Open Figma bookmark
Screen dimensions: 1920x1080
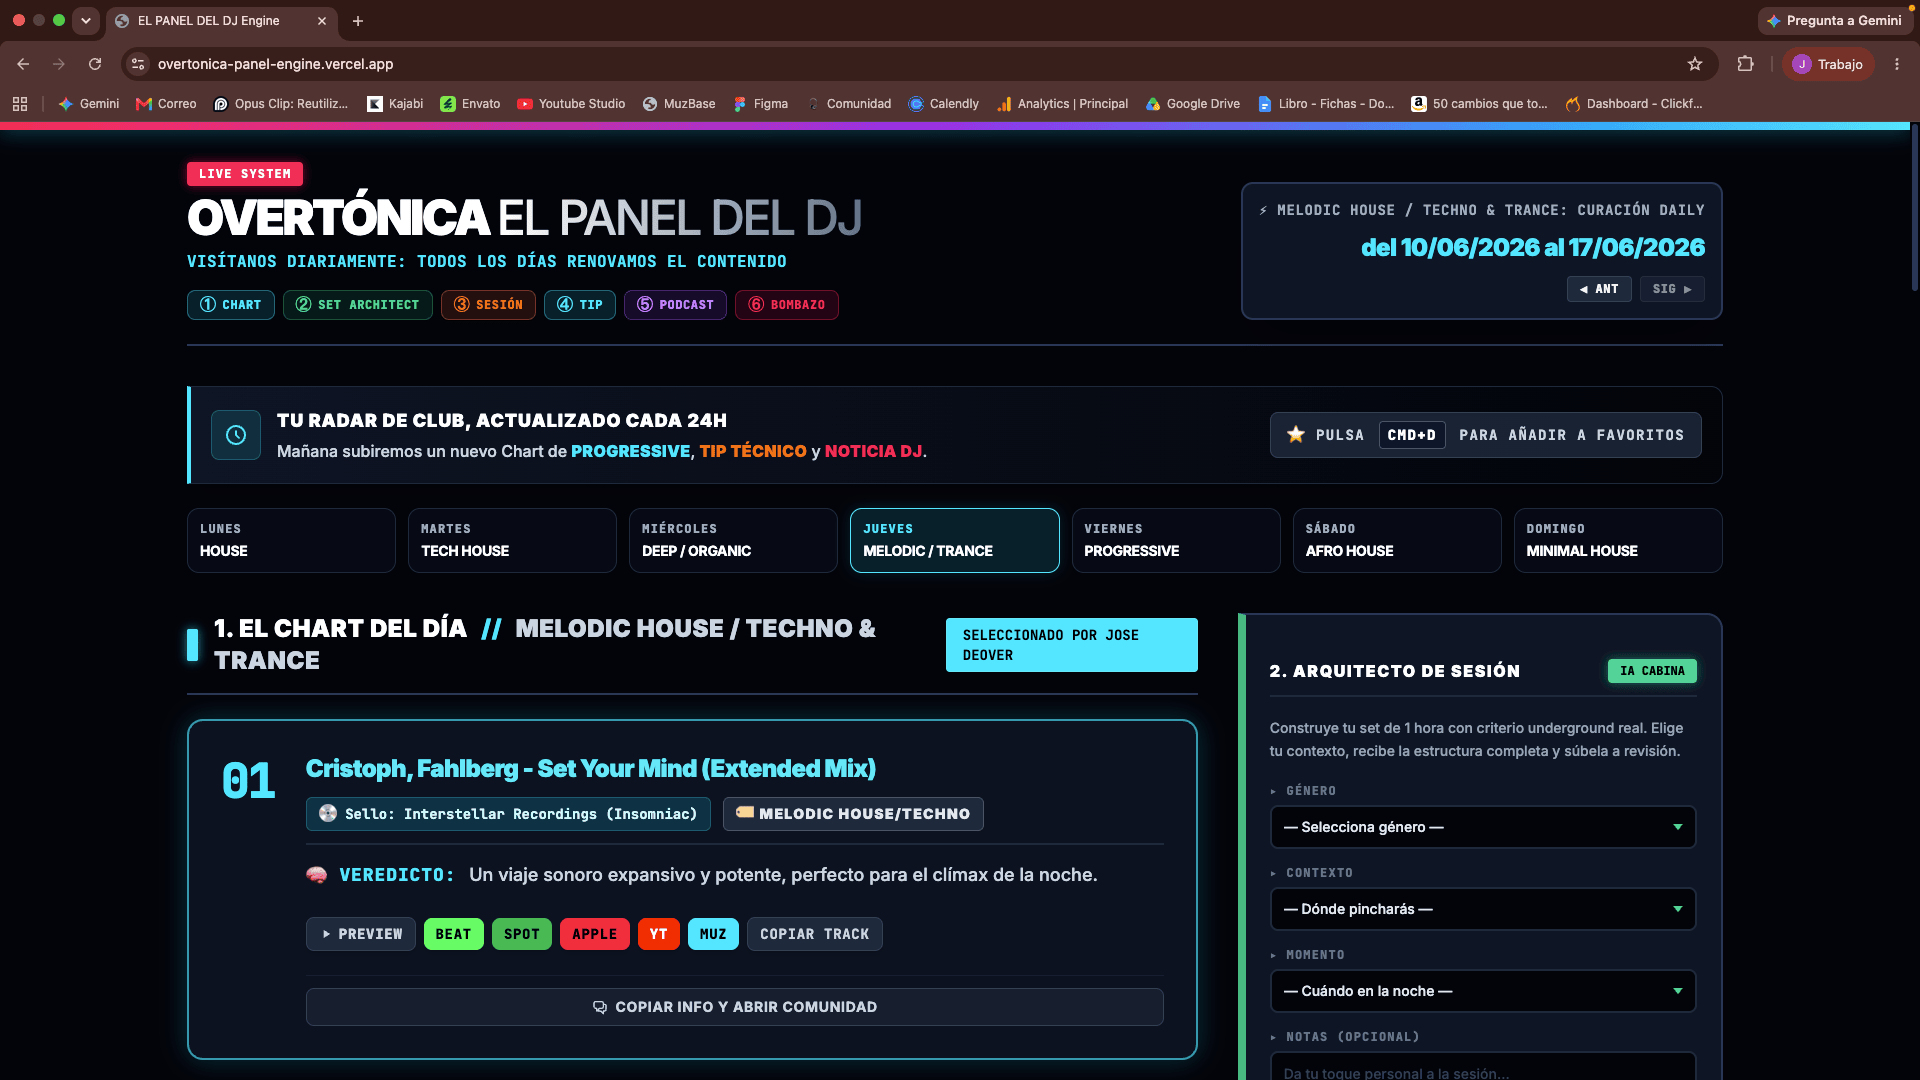pos(761,104)
